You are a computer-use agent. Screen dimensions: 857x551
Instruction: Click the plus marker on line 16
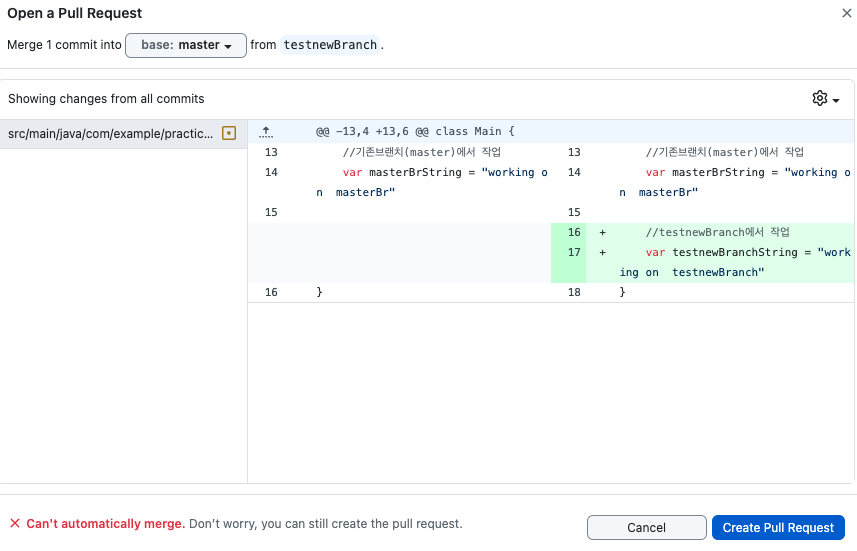(602, 232)
